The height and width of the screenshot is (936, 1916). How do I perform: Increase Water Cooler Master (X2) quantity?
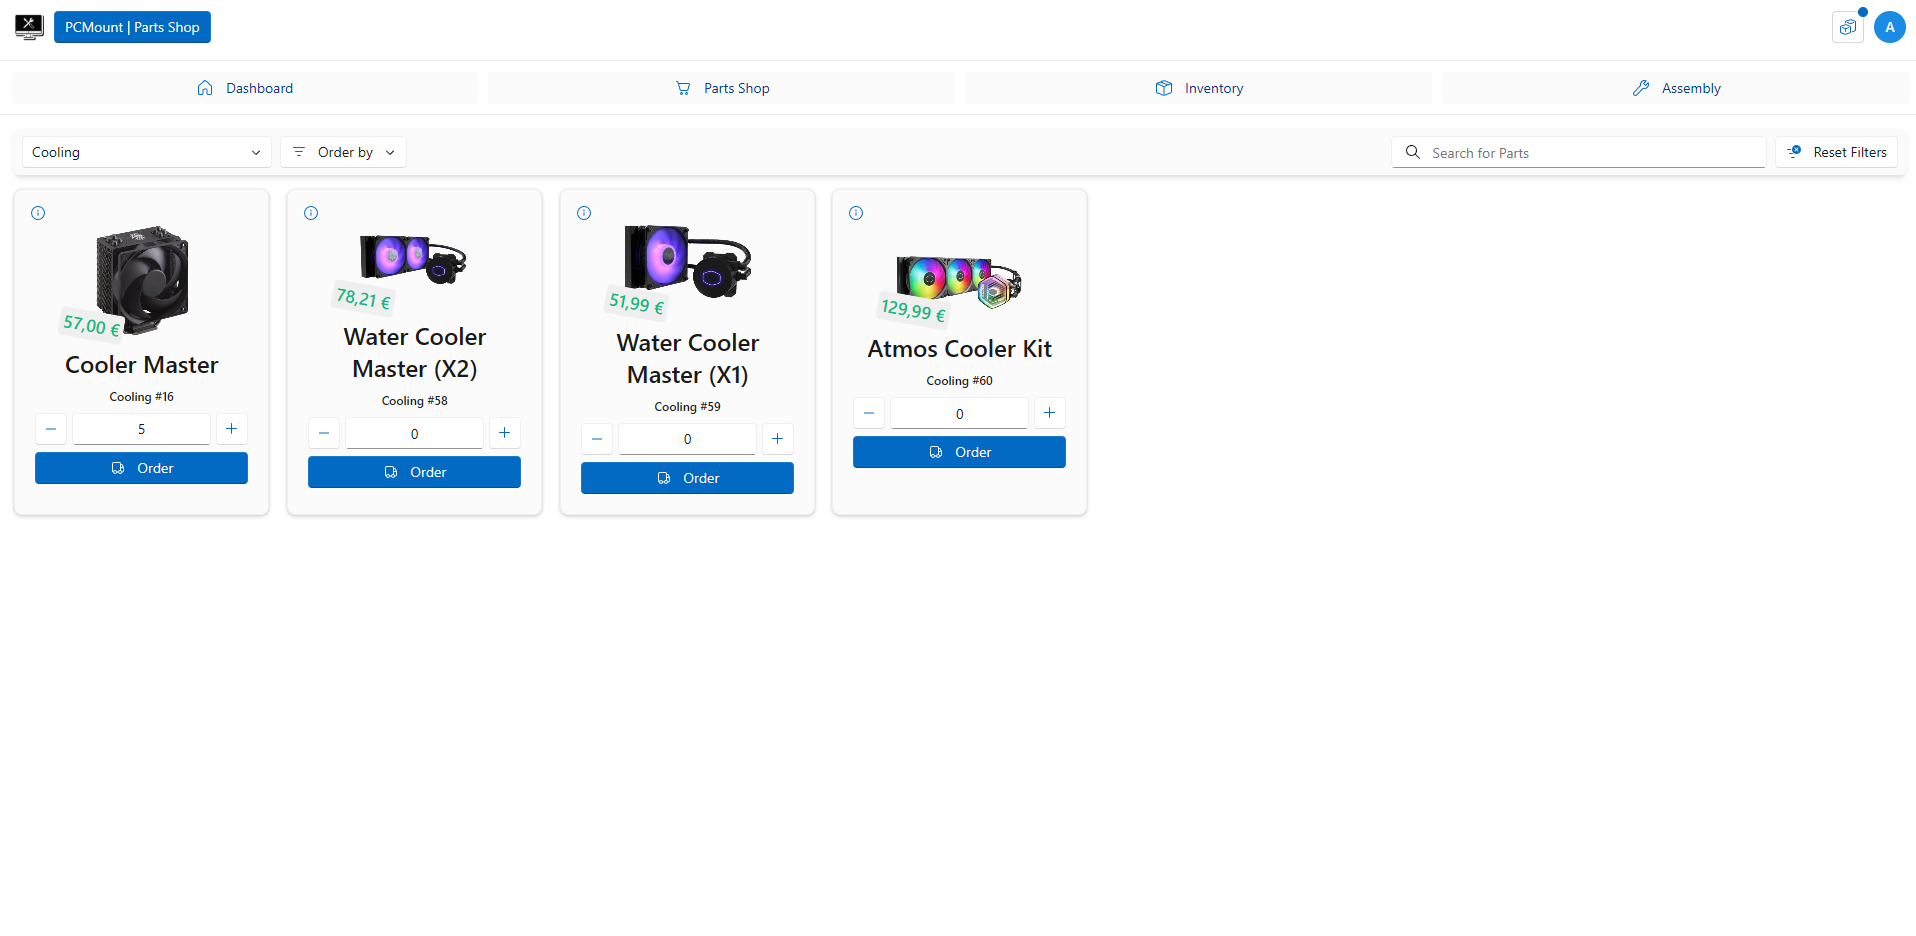tap(504, 433)
